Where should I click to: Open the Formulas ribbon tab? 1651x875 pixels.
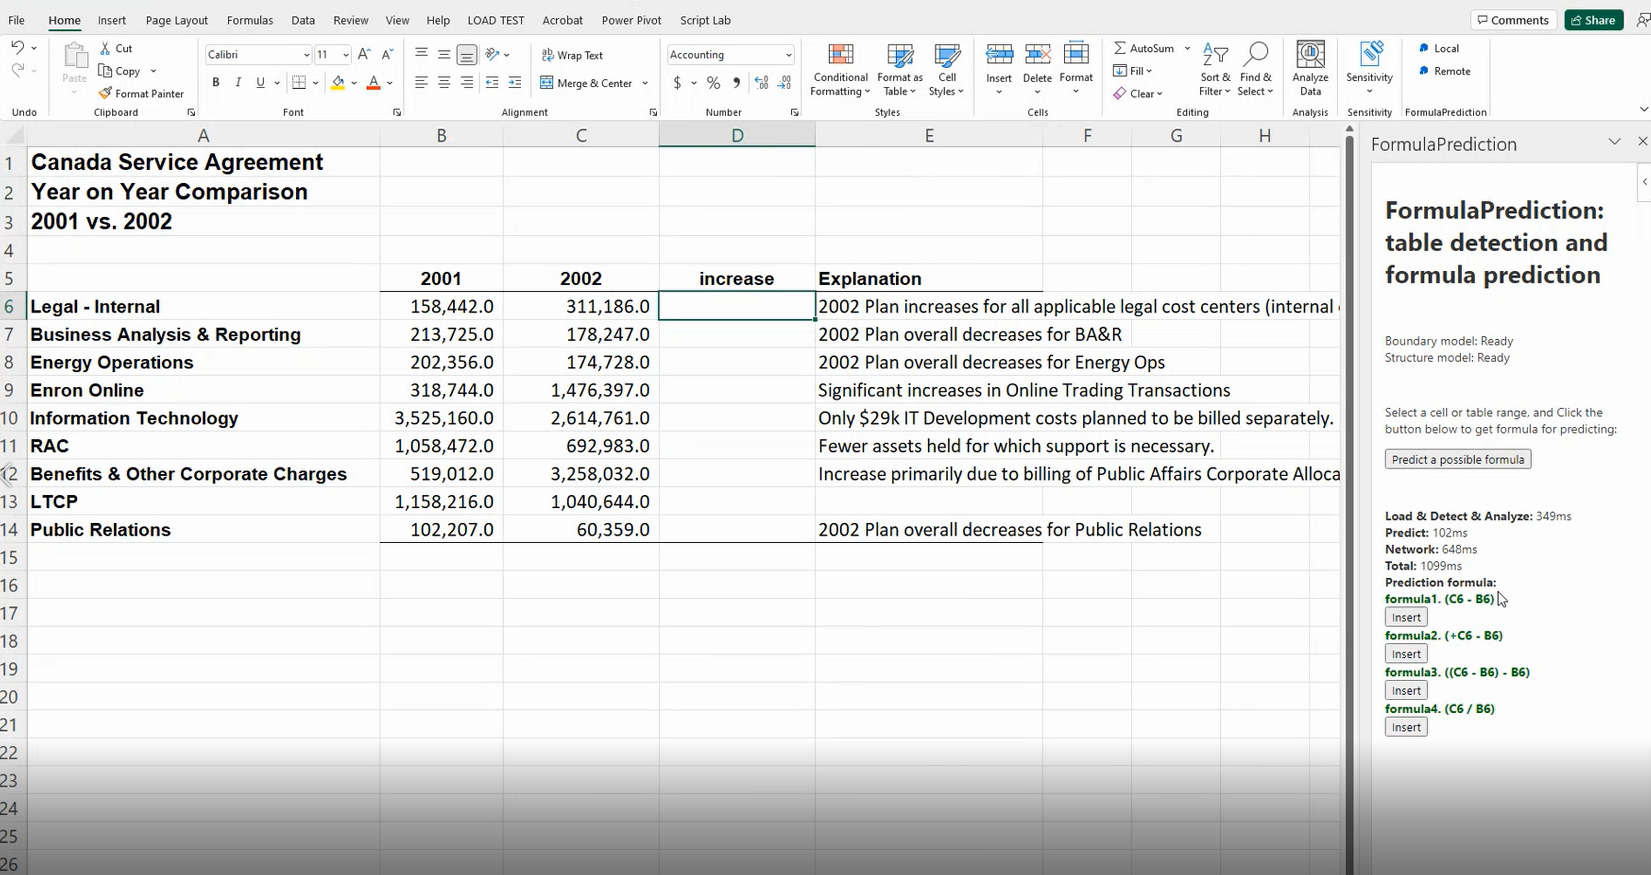[250, 20]
